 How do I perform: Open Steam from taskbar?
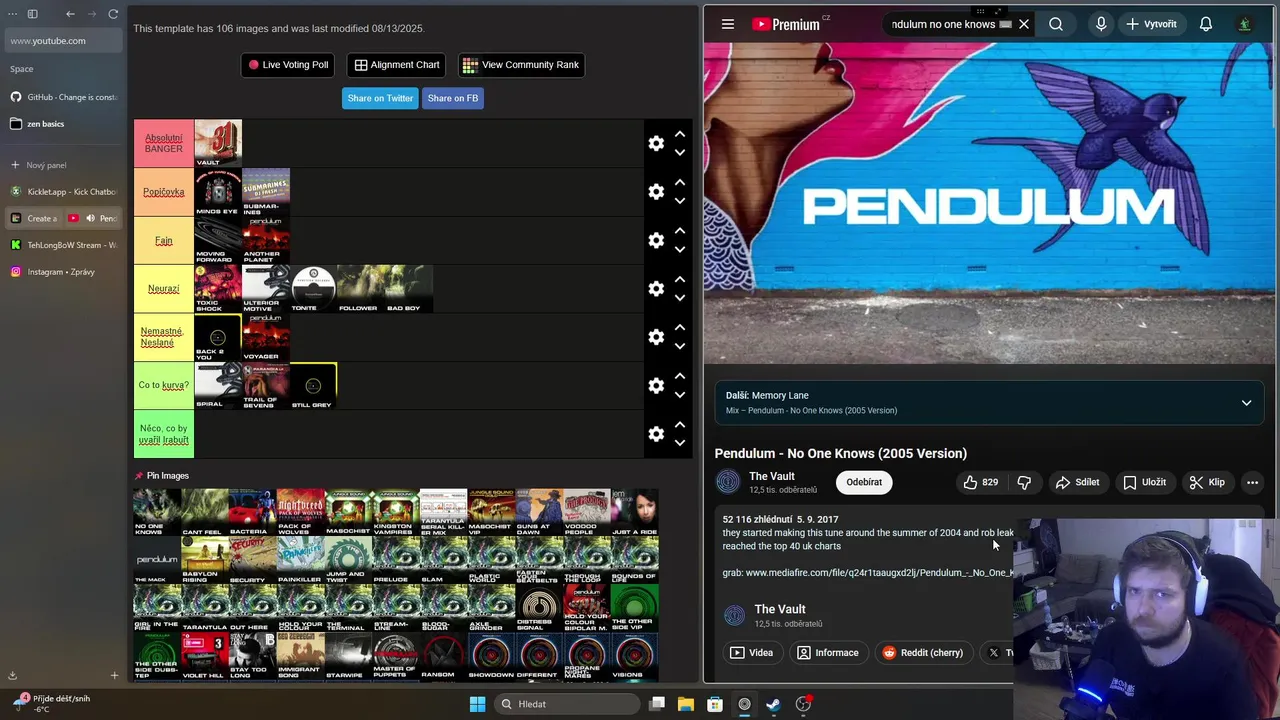click(773, 704)
